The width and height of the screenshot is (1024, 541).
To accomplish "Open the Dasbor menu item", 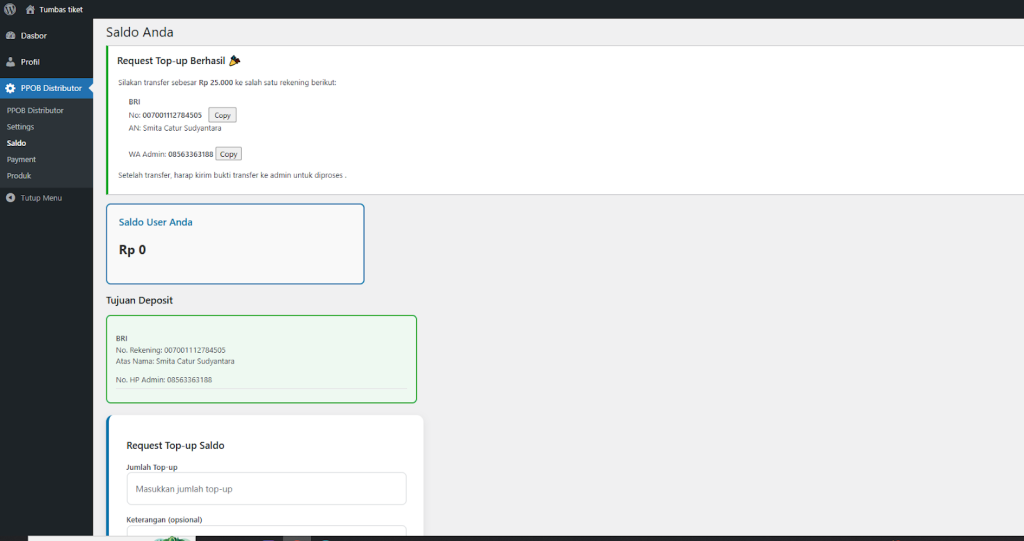I will click(x=34, y=36).
